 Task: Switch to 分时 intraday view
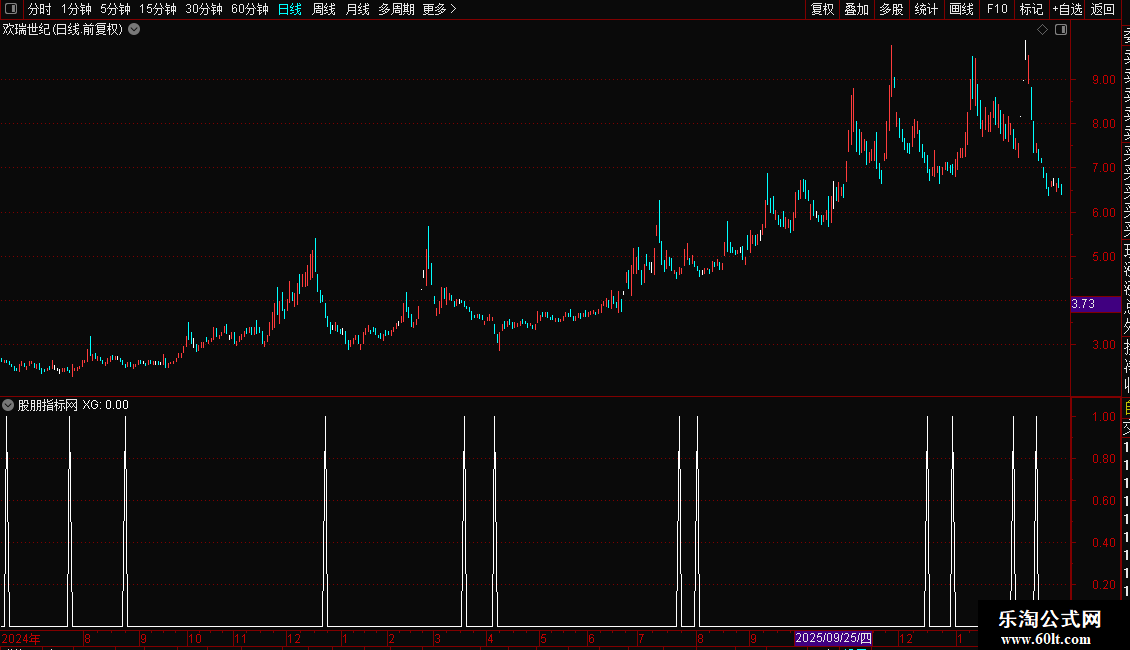pos(40,9)
